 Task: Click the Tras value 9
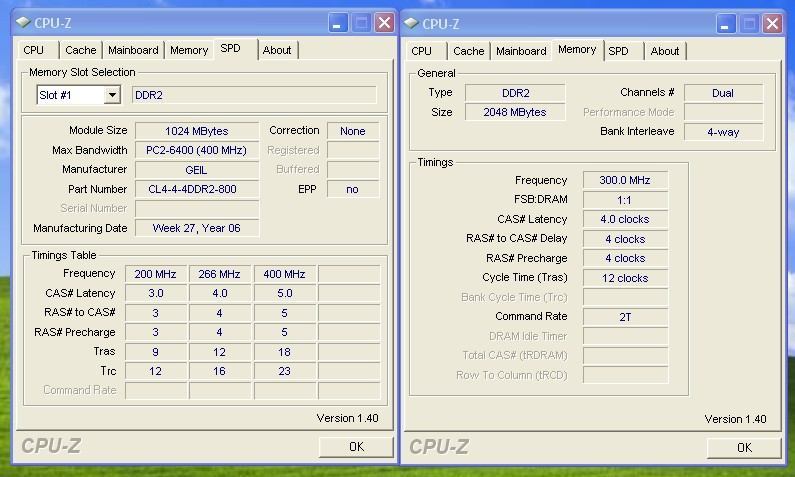[x=156, y=352]
